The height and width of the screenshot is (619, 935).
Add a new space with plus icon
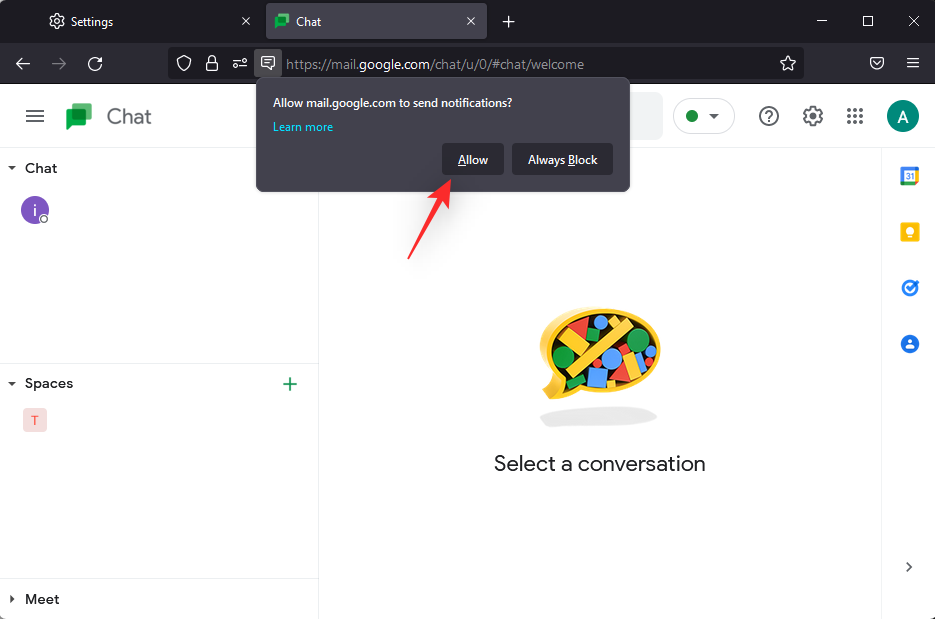tap(290, 384)
